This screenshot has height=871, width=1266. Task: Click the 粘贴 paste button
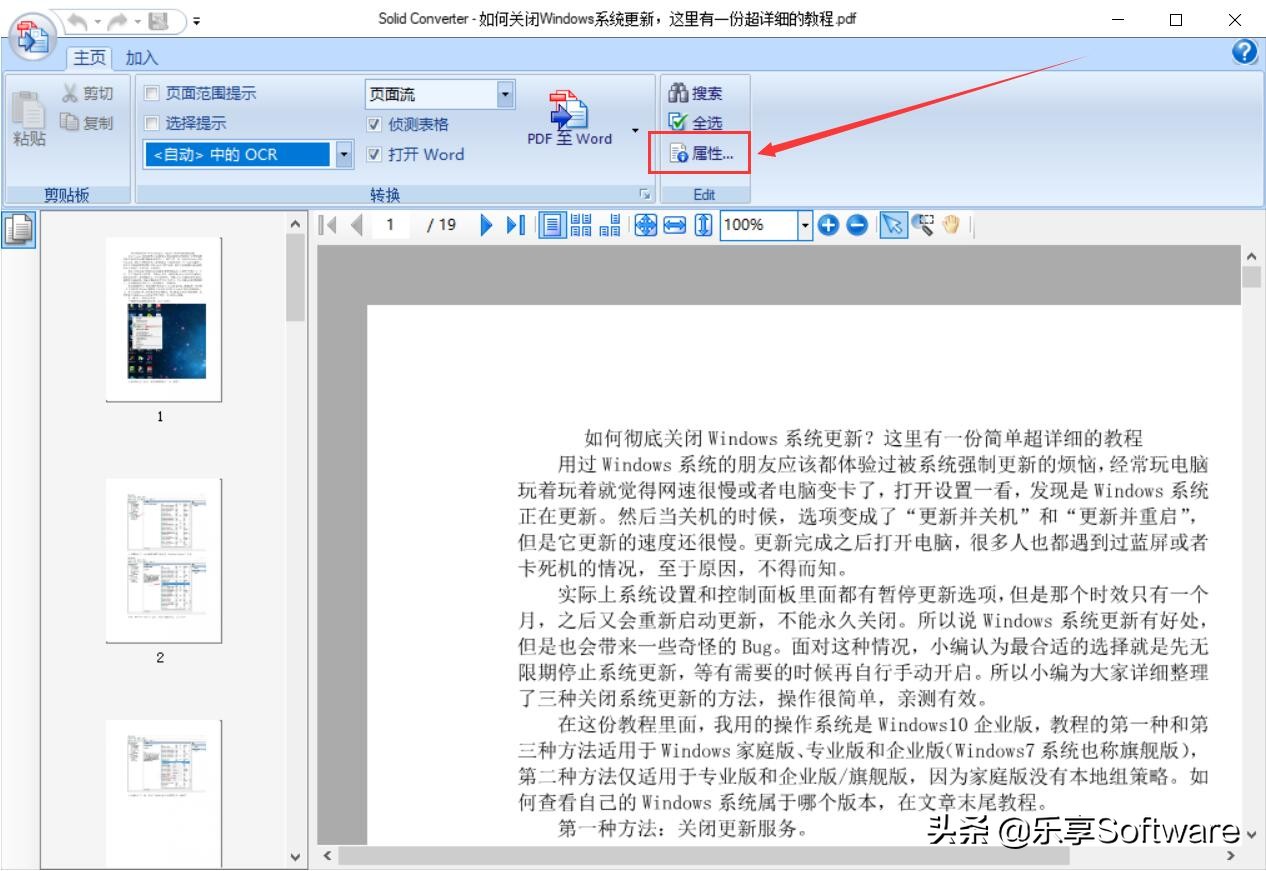tap(29, 117)
